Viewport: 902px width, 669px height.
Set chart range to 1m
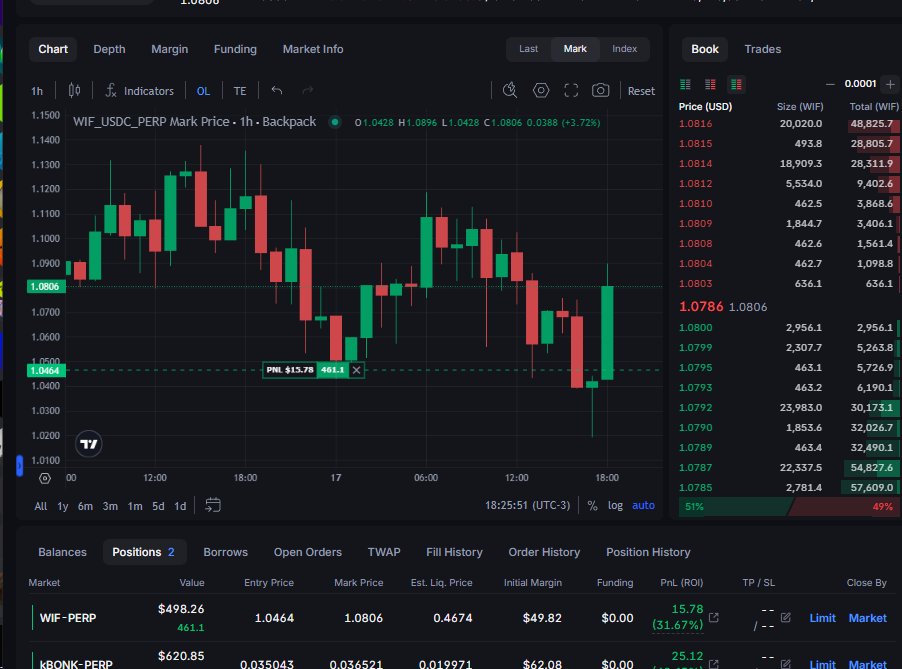(135, 506)
